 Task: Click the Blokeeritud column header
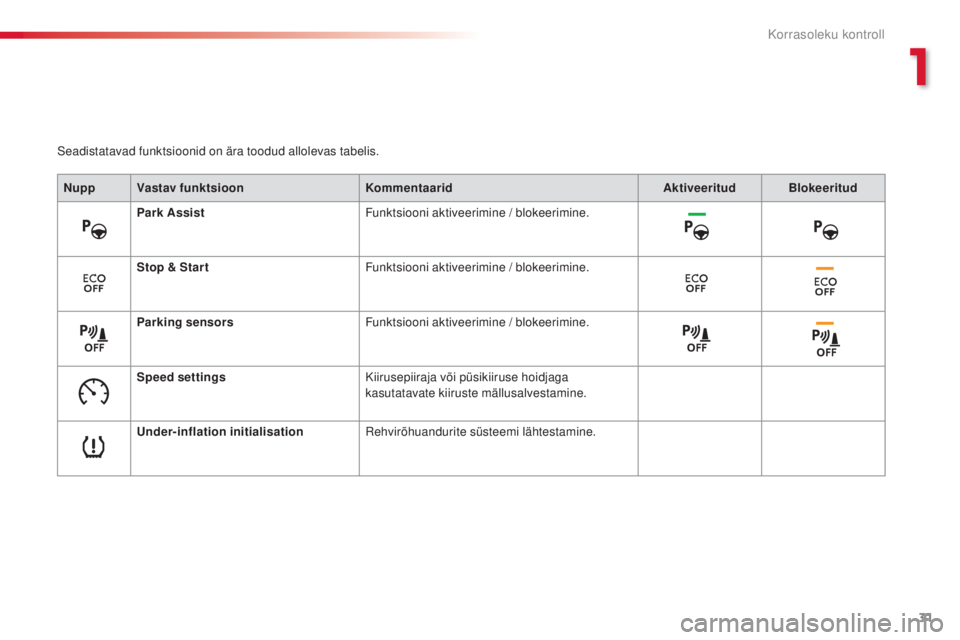pos(823,188)
